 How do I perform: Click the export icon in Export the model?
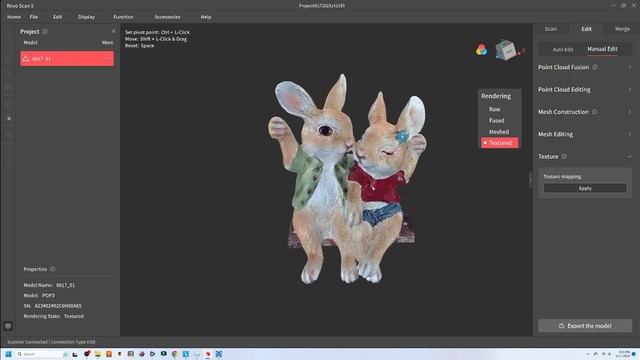tap(561, 326)
